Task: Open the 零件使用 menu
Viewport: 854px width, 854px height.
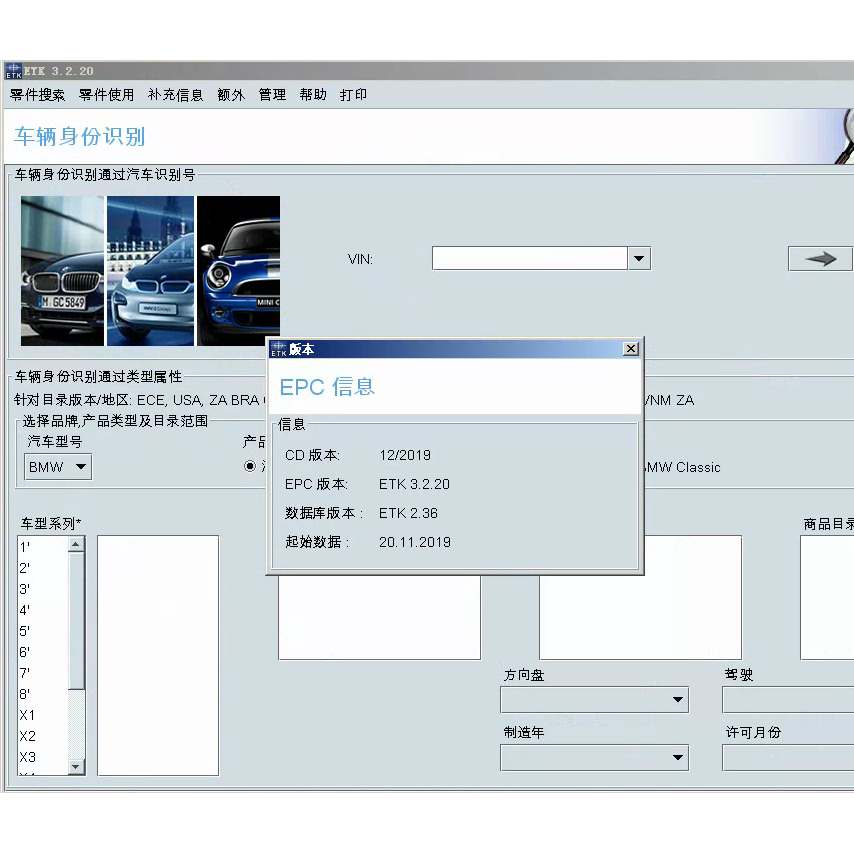Action: pyautogui.click(x=106, y=95)
